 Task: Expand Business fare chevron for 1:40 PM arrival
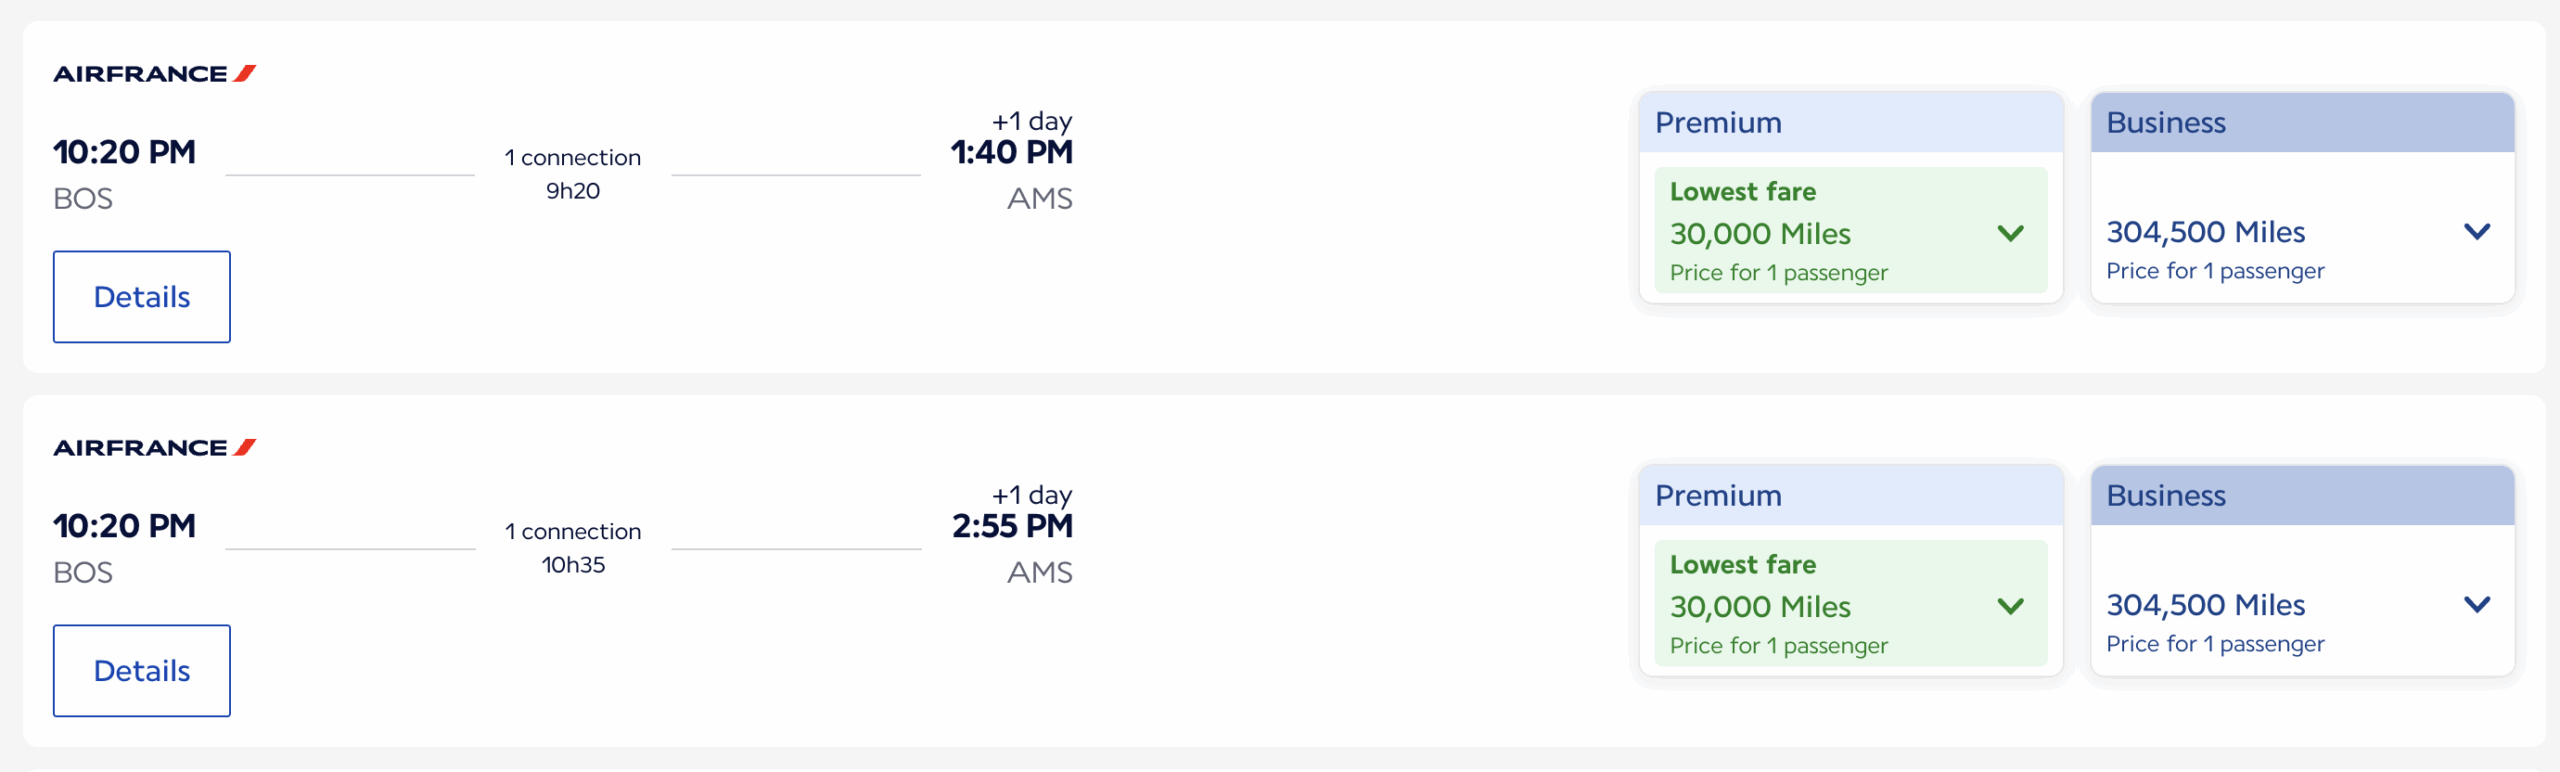coord(2476,232)
